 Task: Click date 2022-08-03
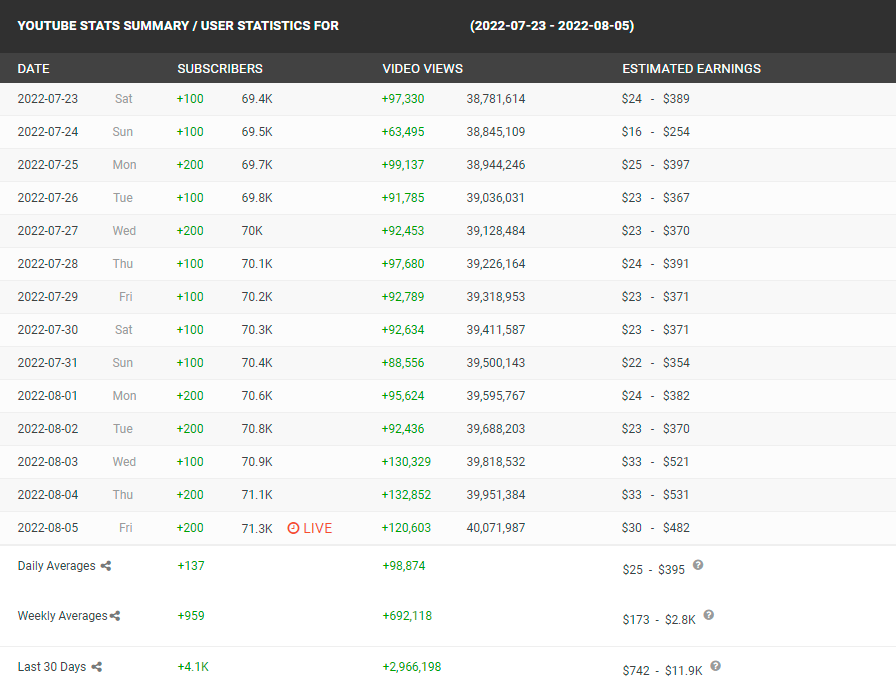point(48,462)
